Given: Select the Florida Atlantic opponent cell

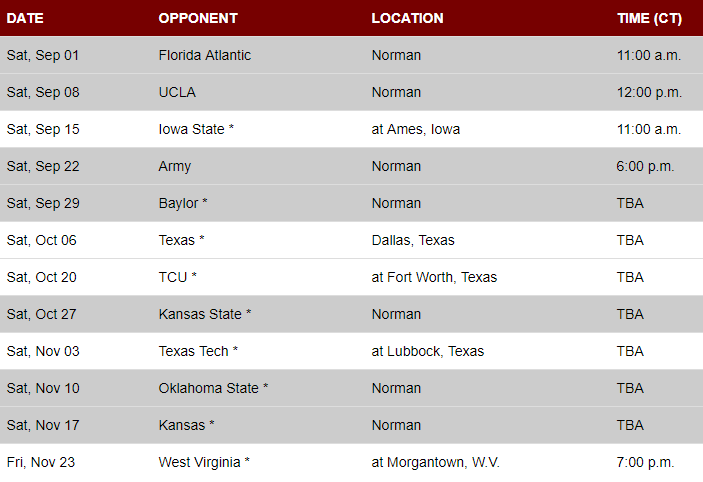Looking at the screenshot, I should 204,55.
